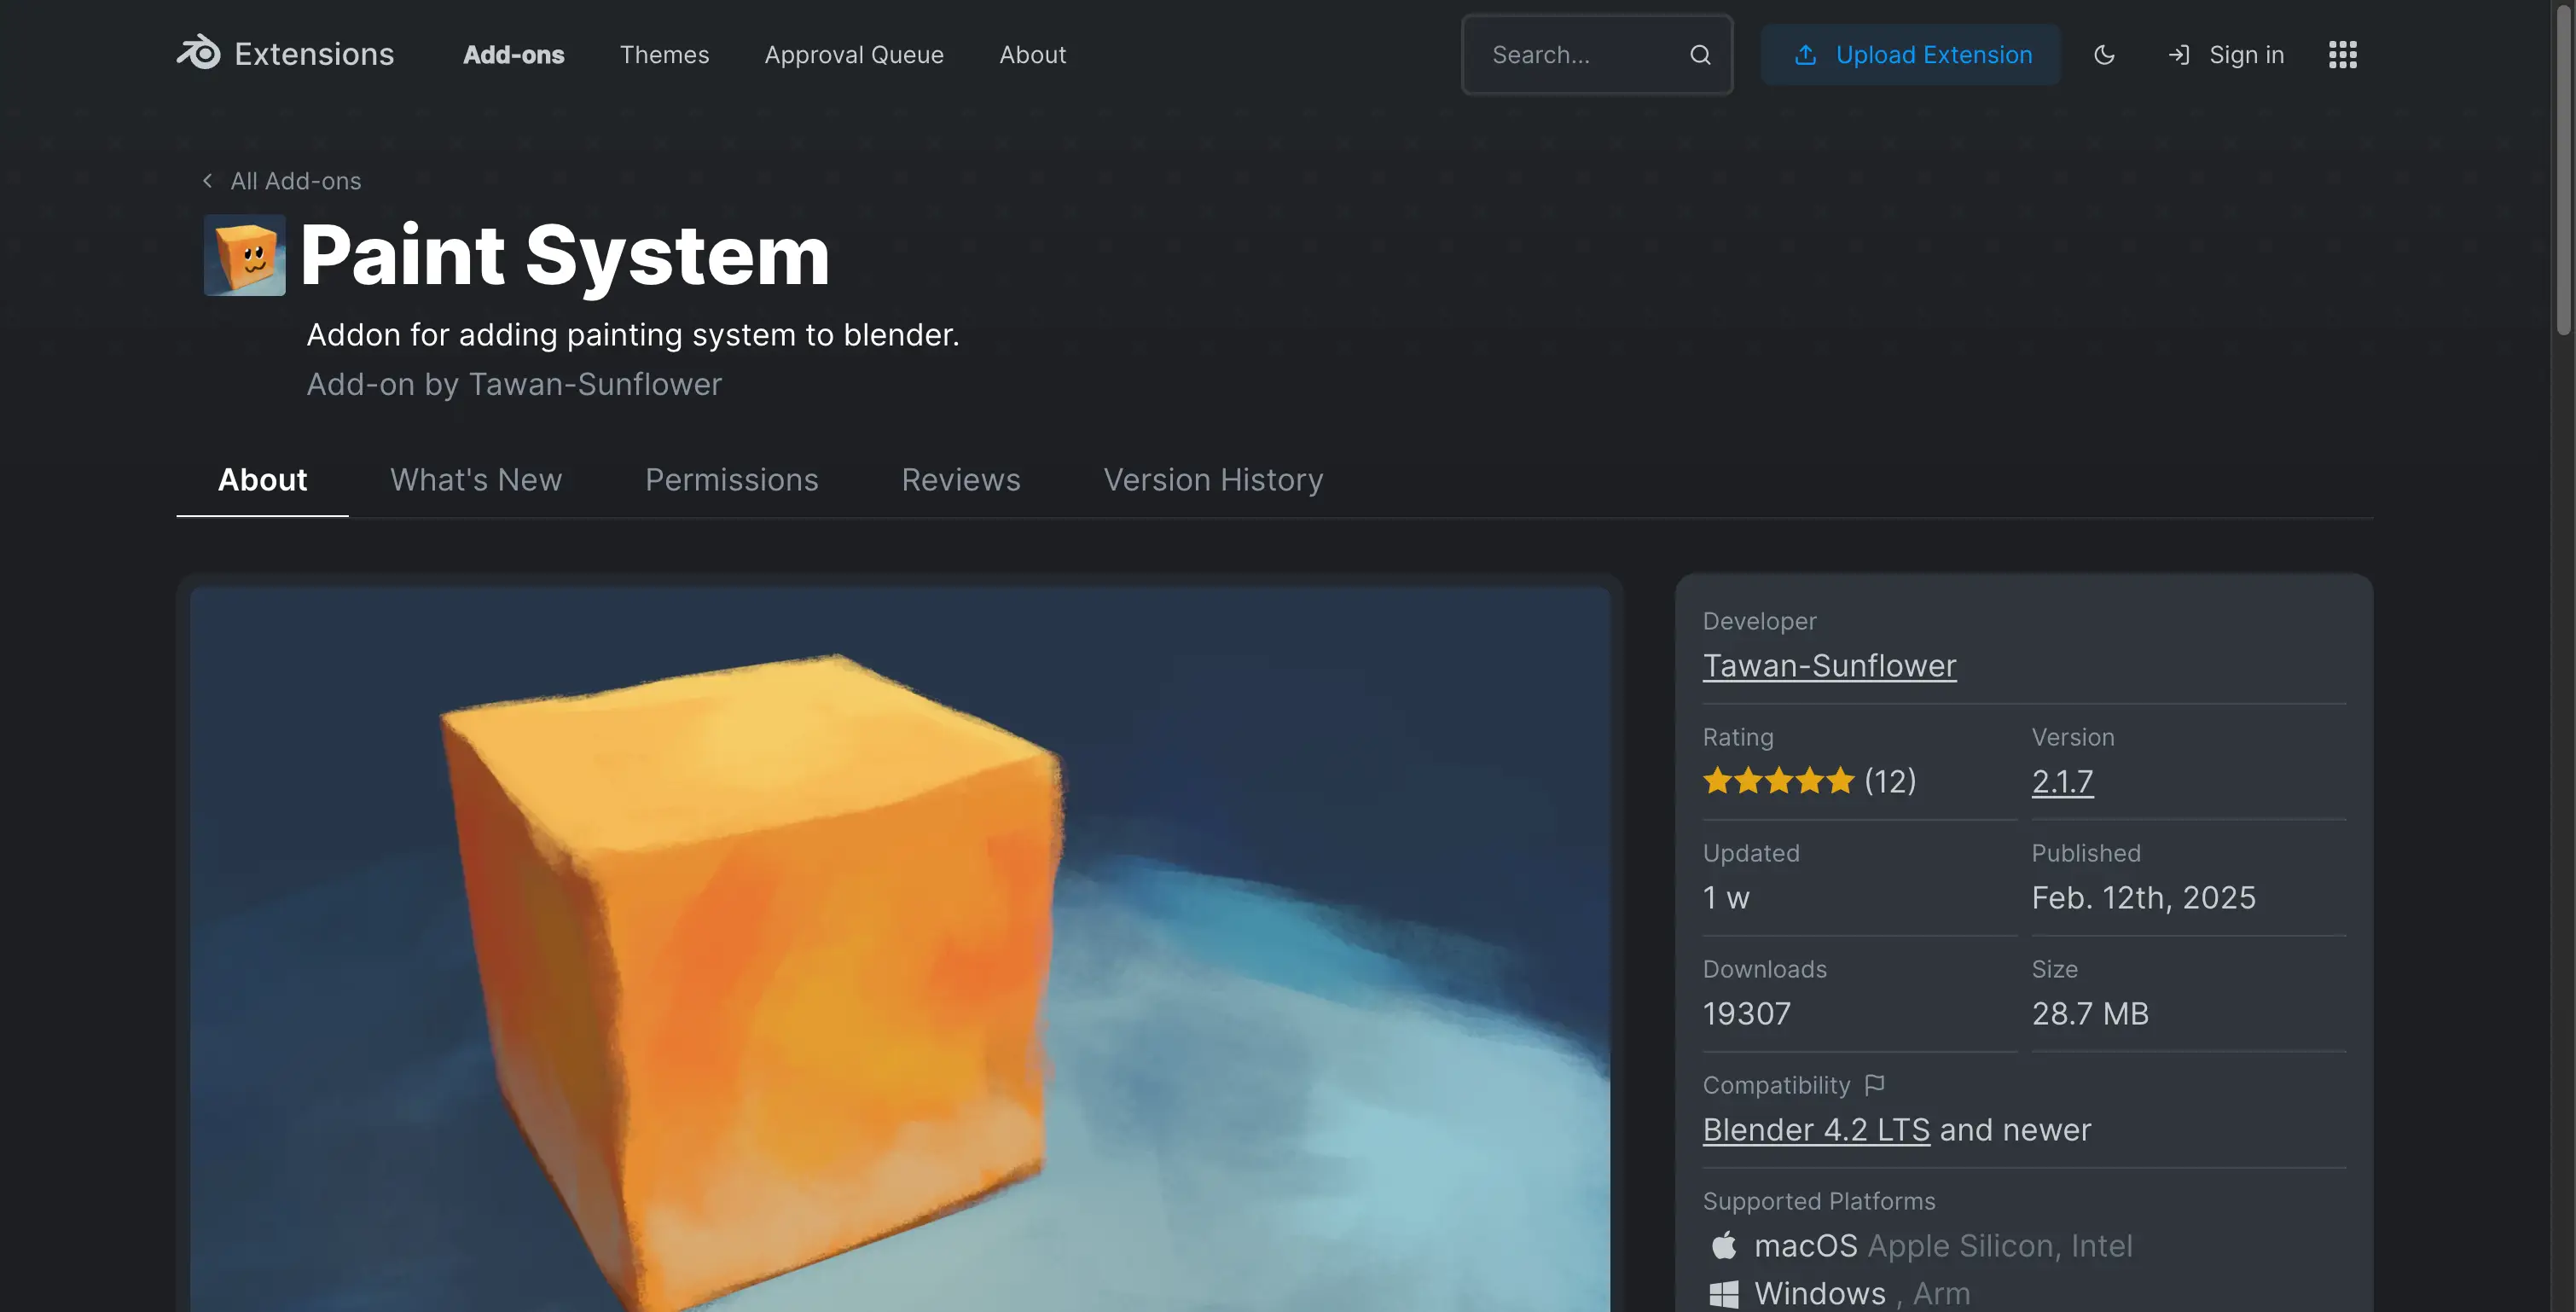This screenshot has width=2576, height=1312.
Task: Open the Approval Queue page
Action: 854,55
